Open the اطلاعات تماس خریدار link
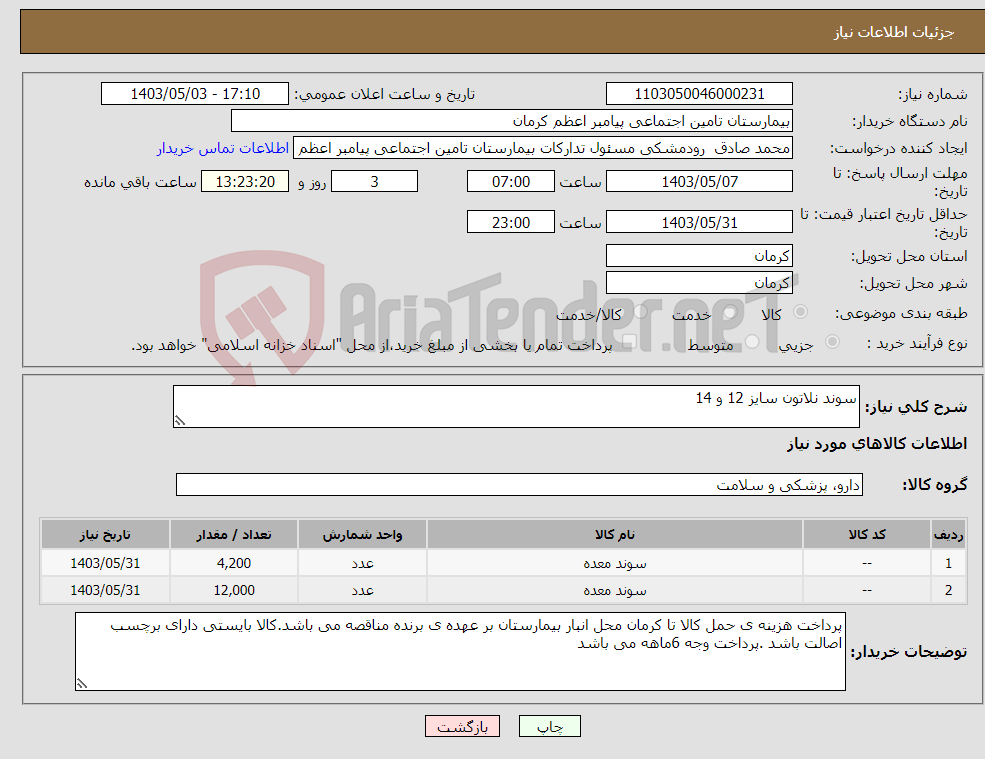The height and width of the screenshot is (759, 985). 223,148
